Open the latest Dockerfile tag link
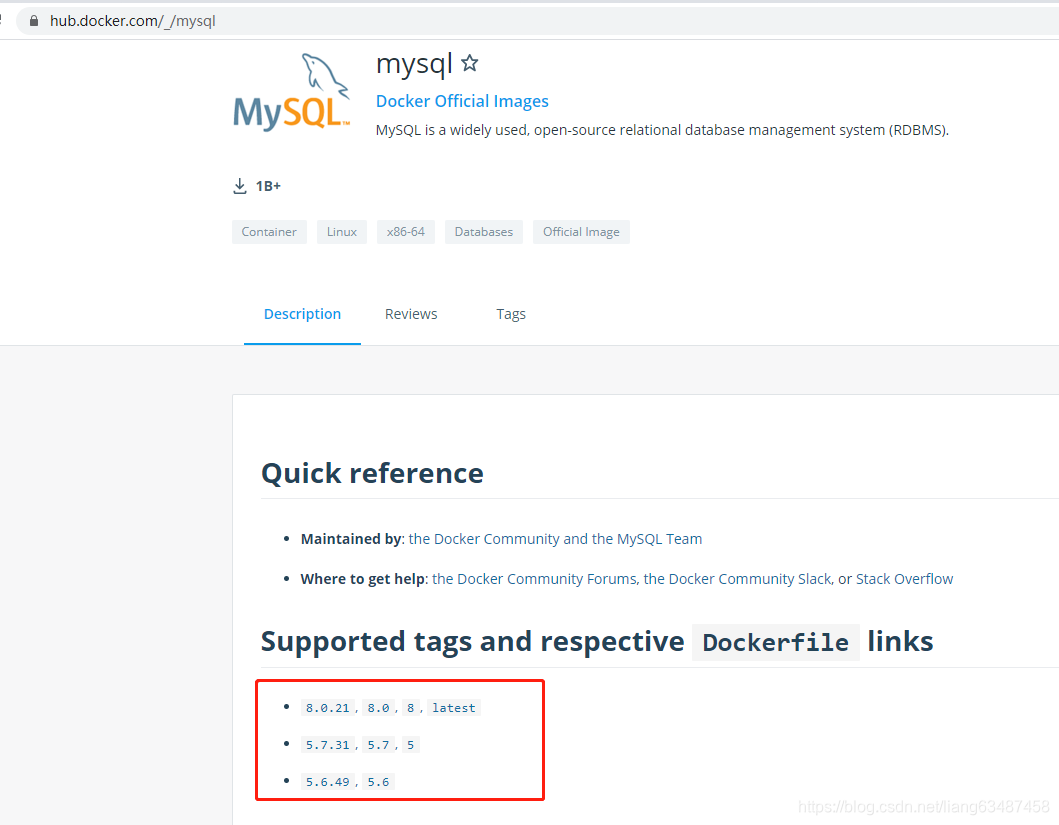This screenshot has width=1059, height=825. (x=454, y=708)
